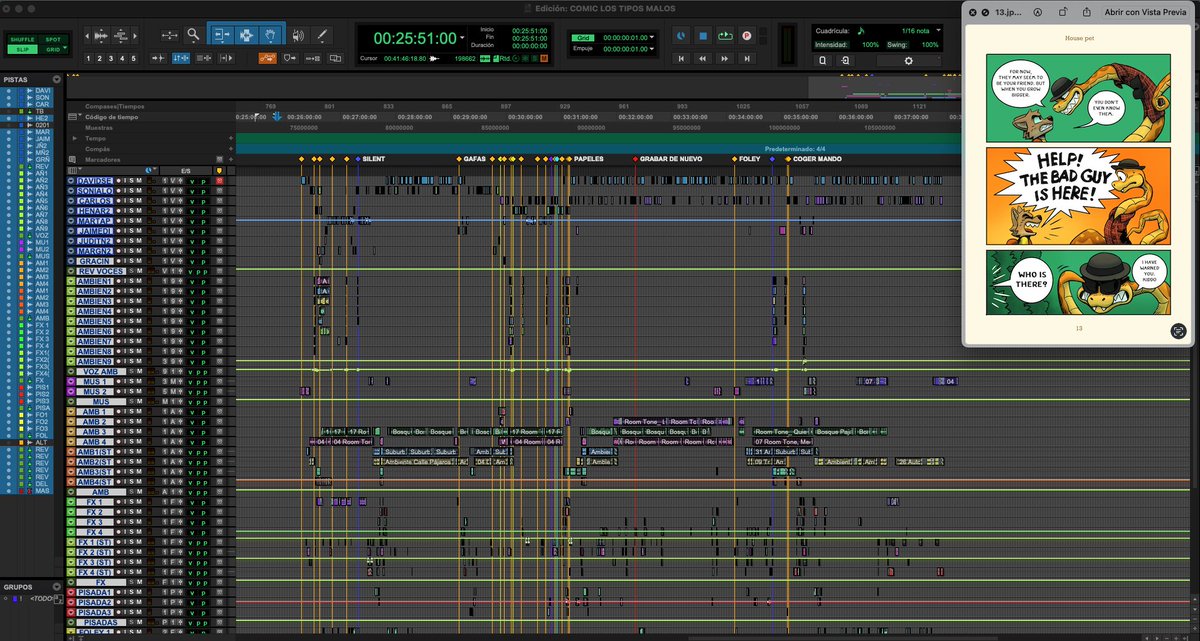Click zoom preset button 3
This screenshot has height=641, width=1200.
109,58
